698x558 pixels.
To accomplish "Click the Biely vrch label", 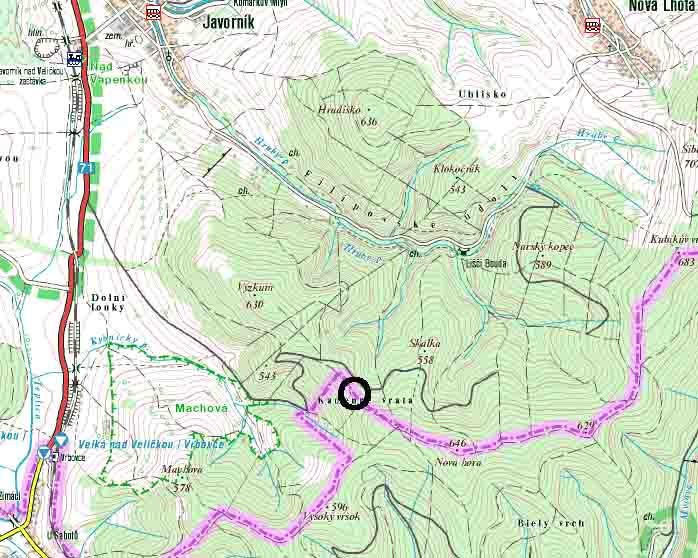I will pyautogui.click(x=551, y=523).
